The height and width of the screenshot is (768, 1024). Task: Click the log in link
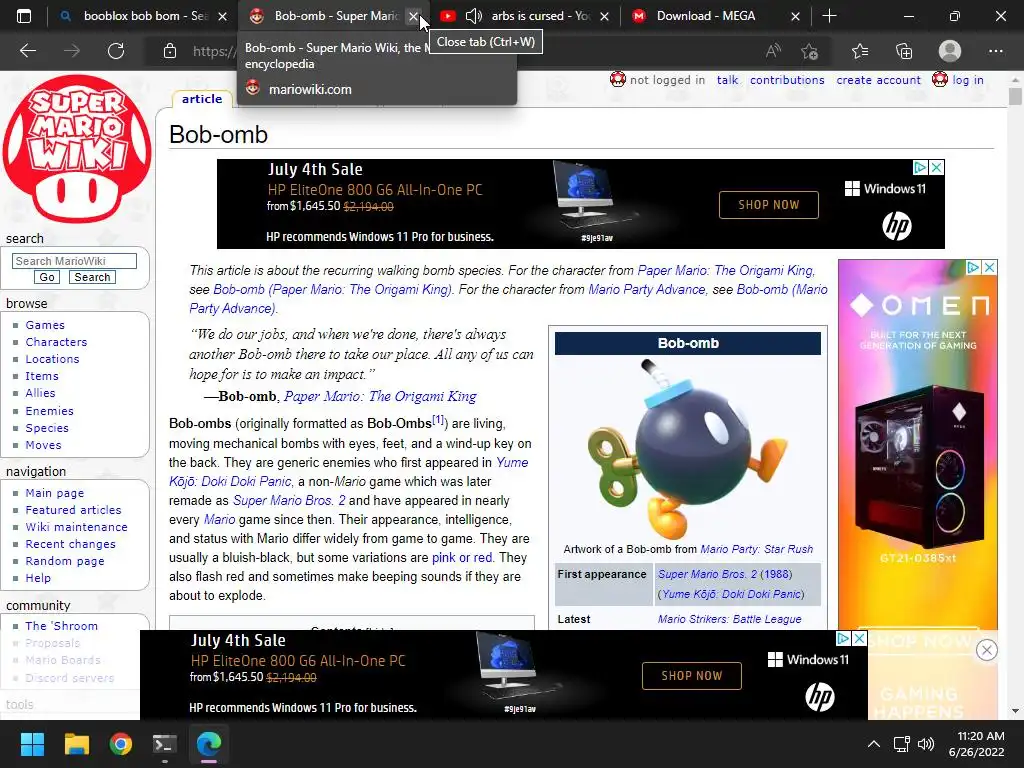[x=968, y=80]
